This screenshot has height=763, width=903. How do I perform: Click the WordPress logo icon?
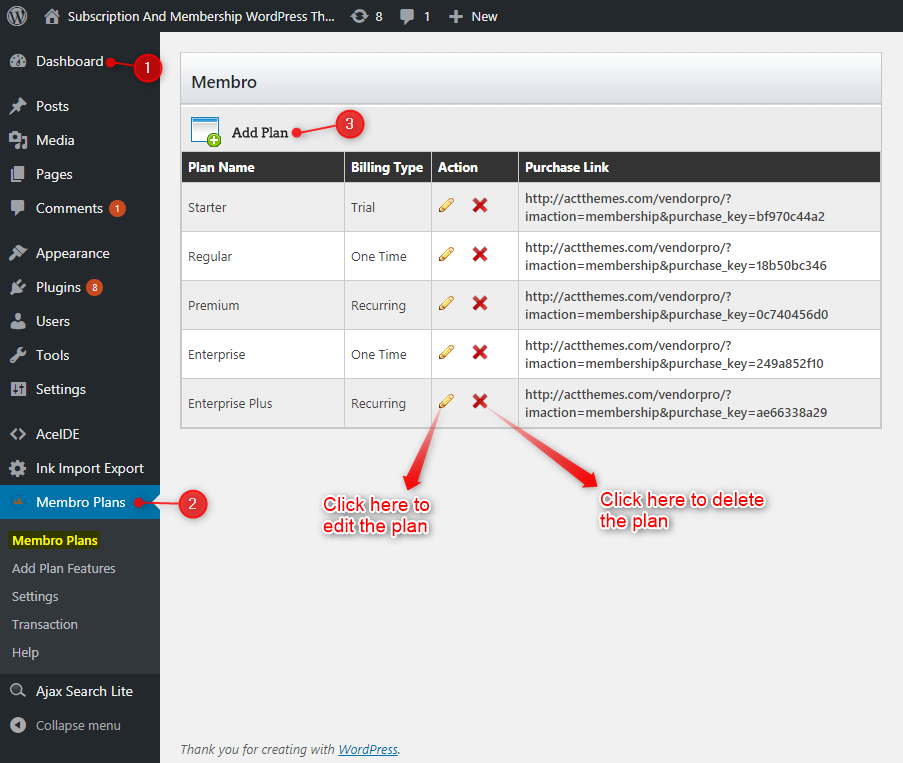pos(17,16)
